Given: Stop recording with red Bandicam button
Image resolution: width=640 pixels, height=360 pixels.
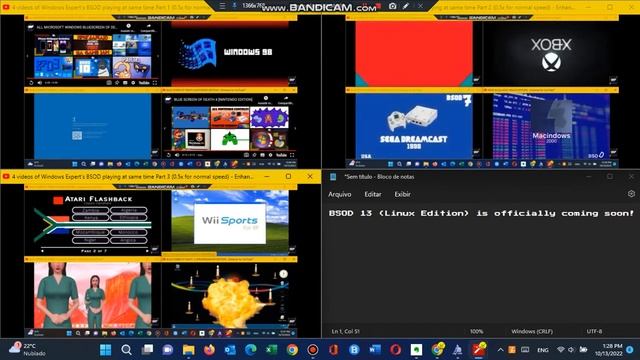Looking at the screenshot, I should [x=378, y=6].
